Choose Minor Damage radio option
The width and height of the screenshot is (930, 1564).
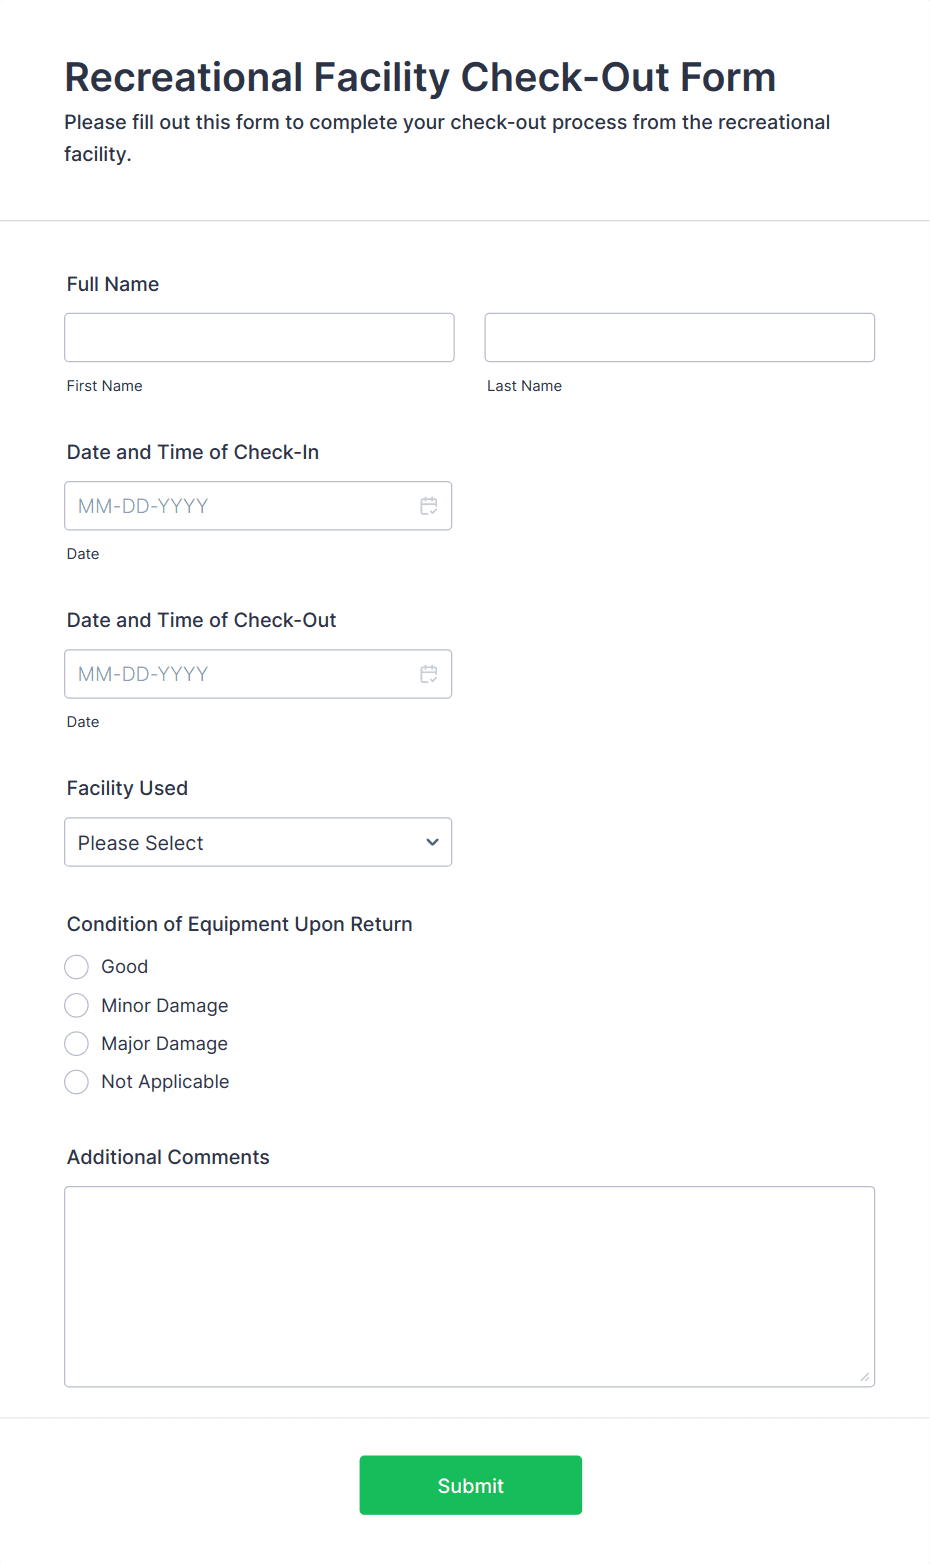[x=77, y=1005]
